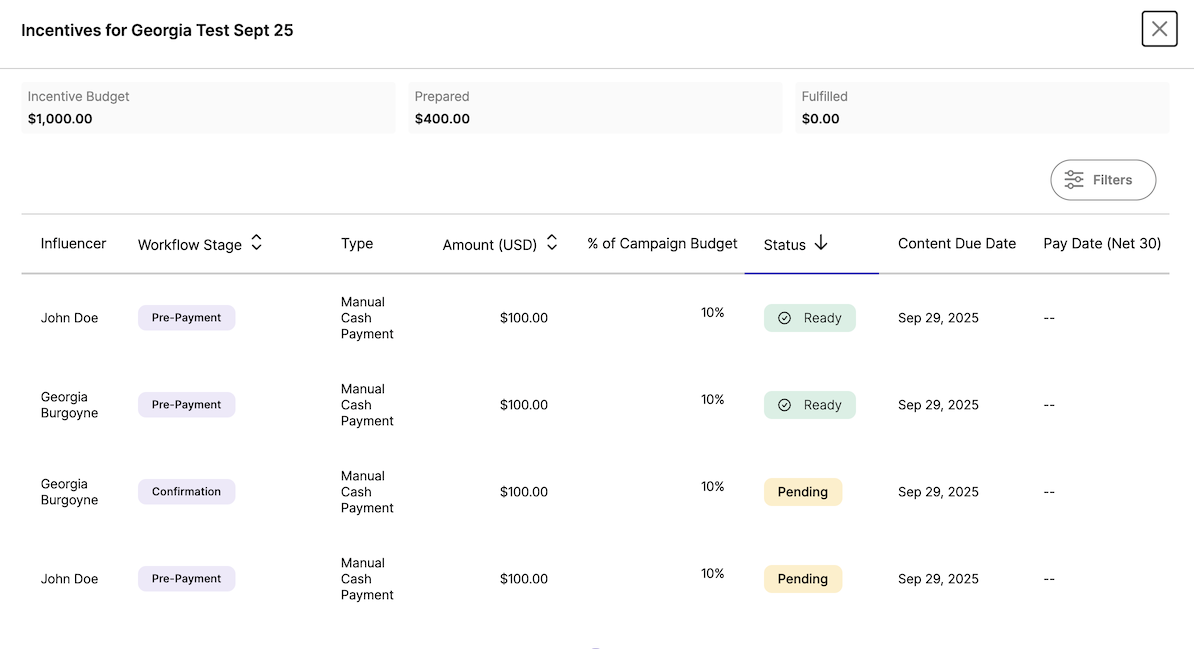This screenshot has width=1194, height=649.
Task: Sort by Workflow Stage arrows icon
Action: pos(256,243)
